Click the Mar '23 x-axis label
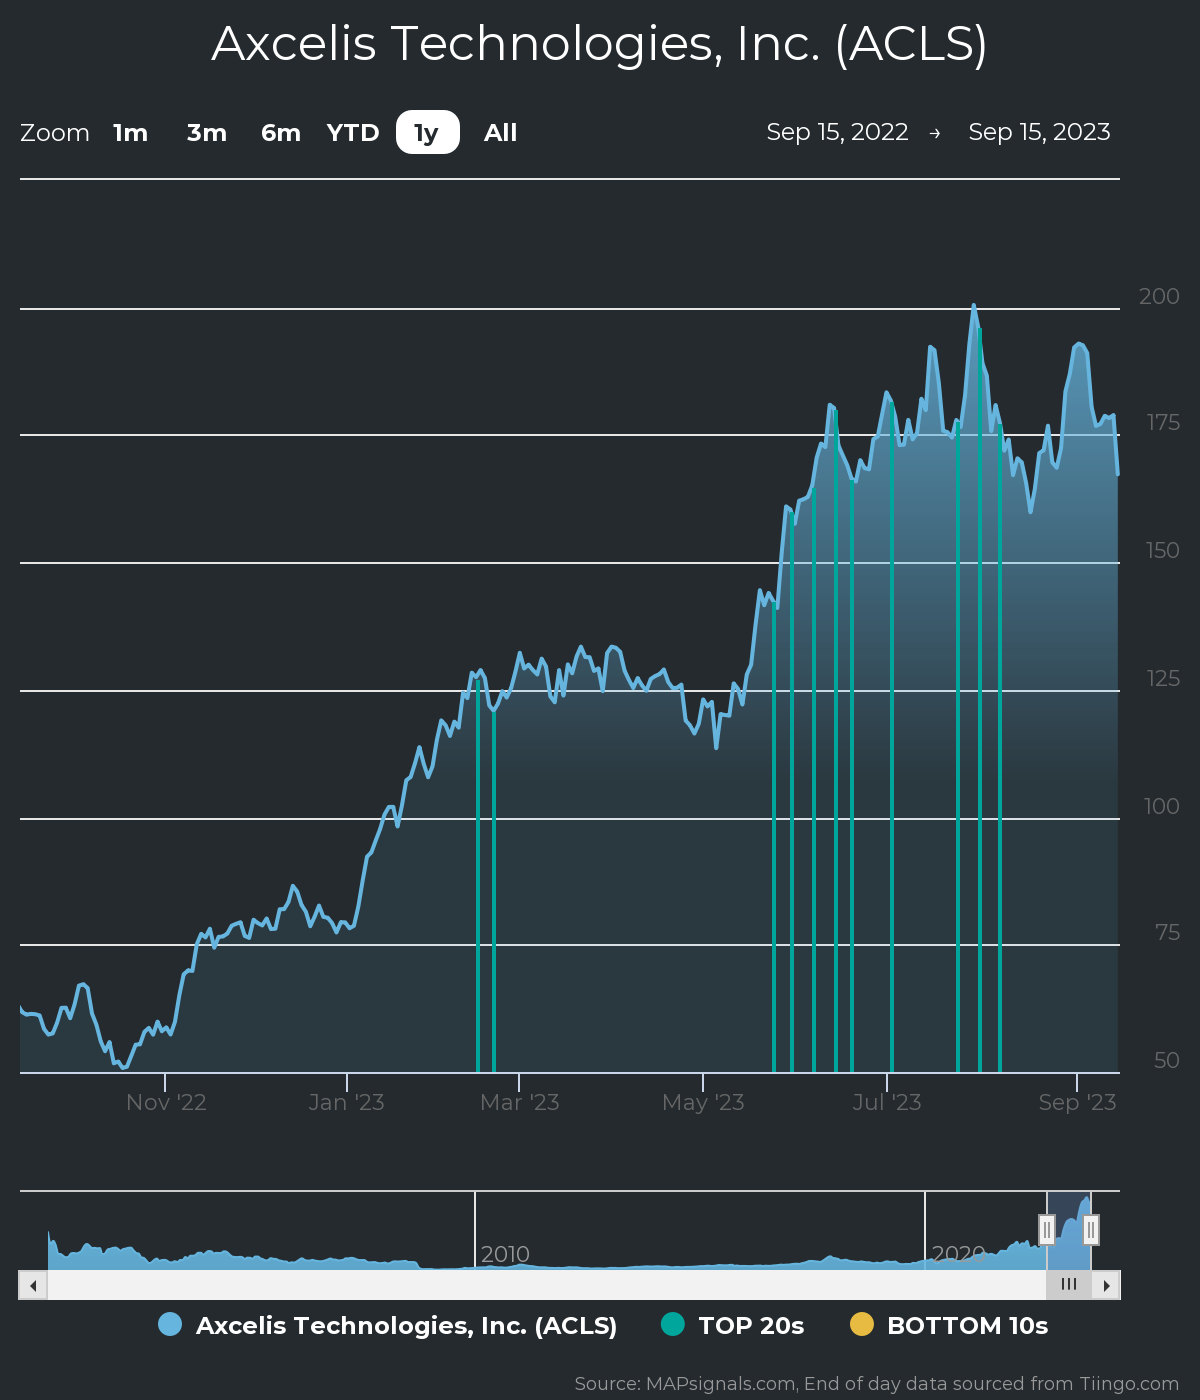Screen dimensions: 1200x1400 click(519, 1102)
